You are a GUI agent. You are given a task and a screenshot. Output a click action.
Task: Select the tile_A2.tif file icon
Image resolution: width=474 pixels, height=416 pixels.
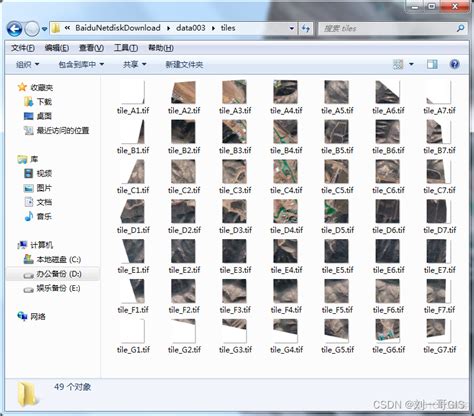[x=183, y=92]
